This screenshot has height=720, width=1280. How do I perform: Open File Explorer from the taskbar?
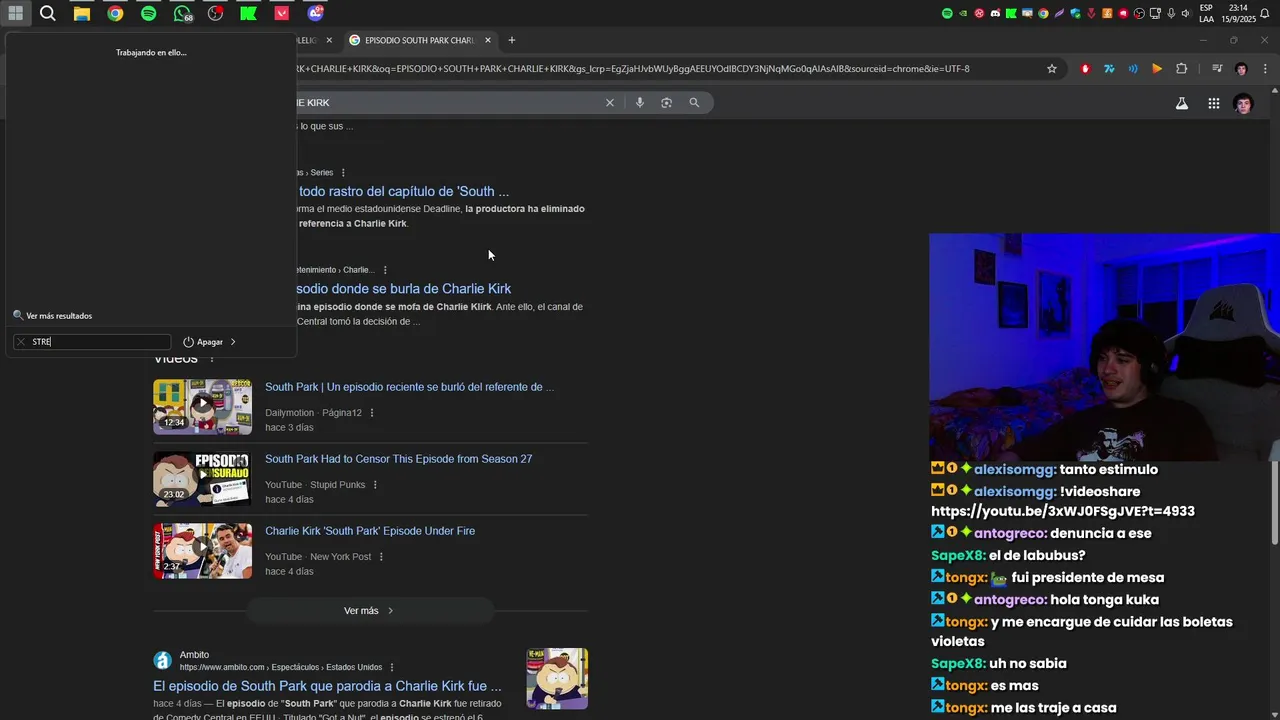coord(82,13)
